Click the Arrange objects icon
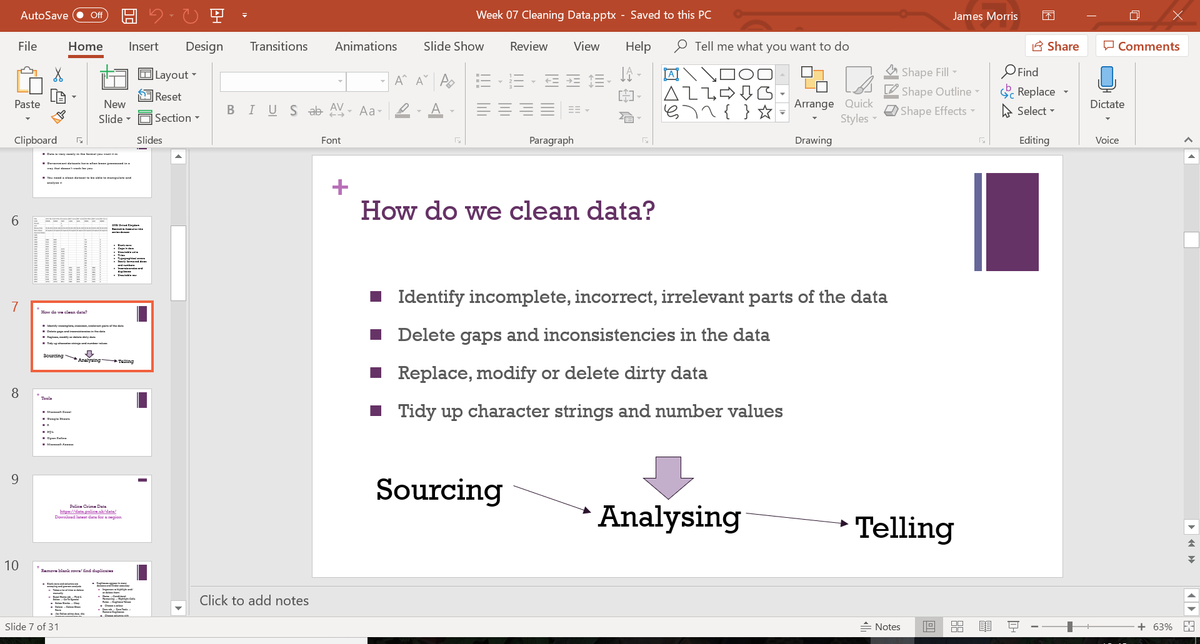 coord(815,90)
